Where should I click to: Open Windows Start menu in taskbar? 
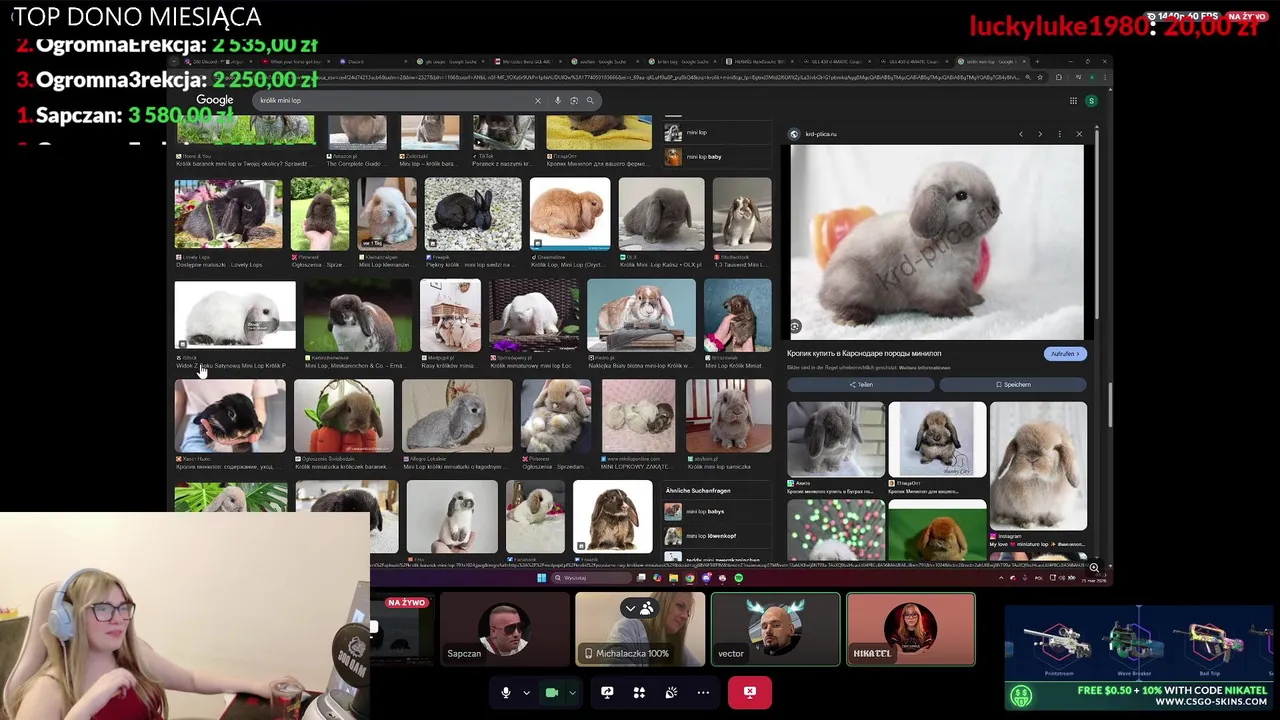(541, 578)
